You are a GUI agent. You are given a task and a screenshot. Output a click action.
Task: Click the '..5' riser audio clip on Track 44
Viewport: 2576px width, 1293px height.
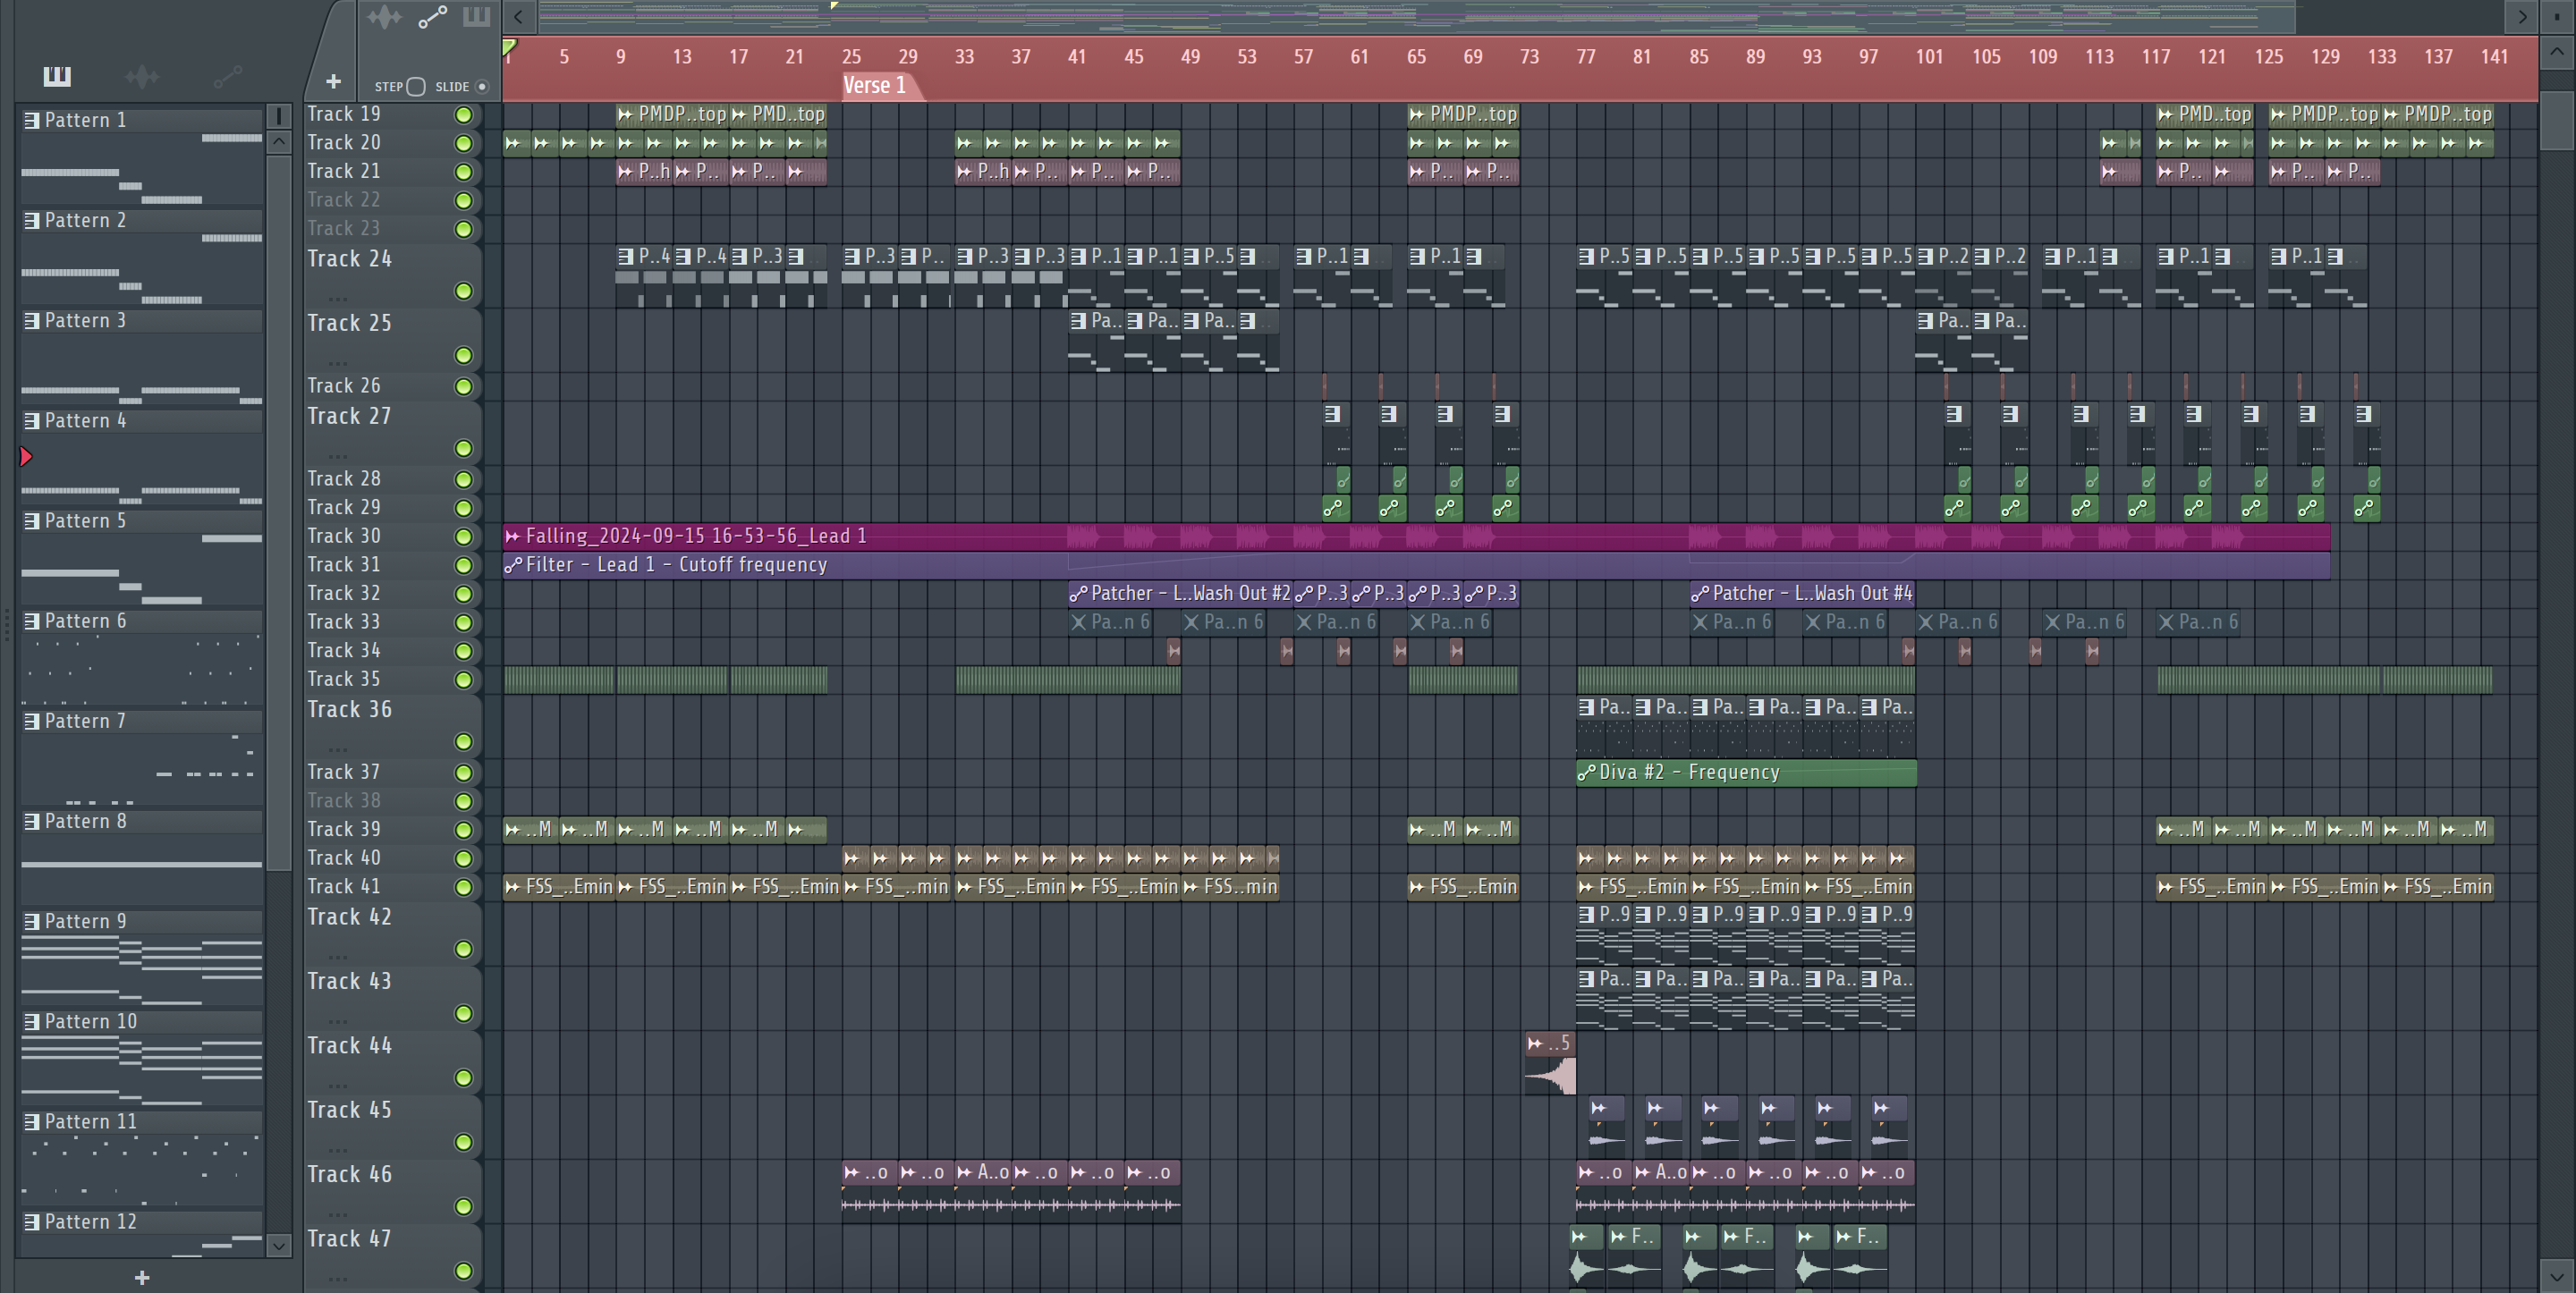point(1550,1065)
